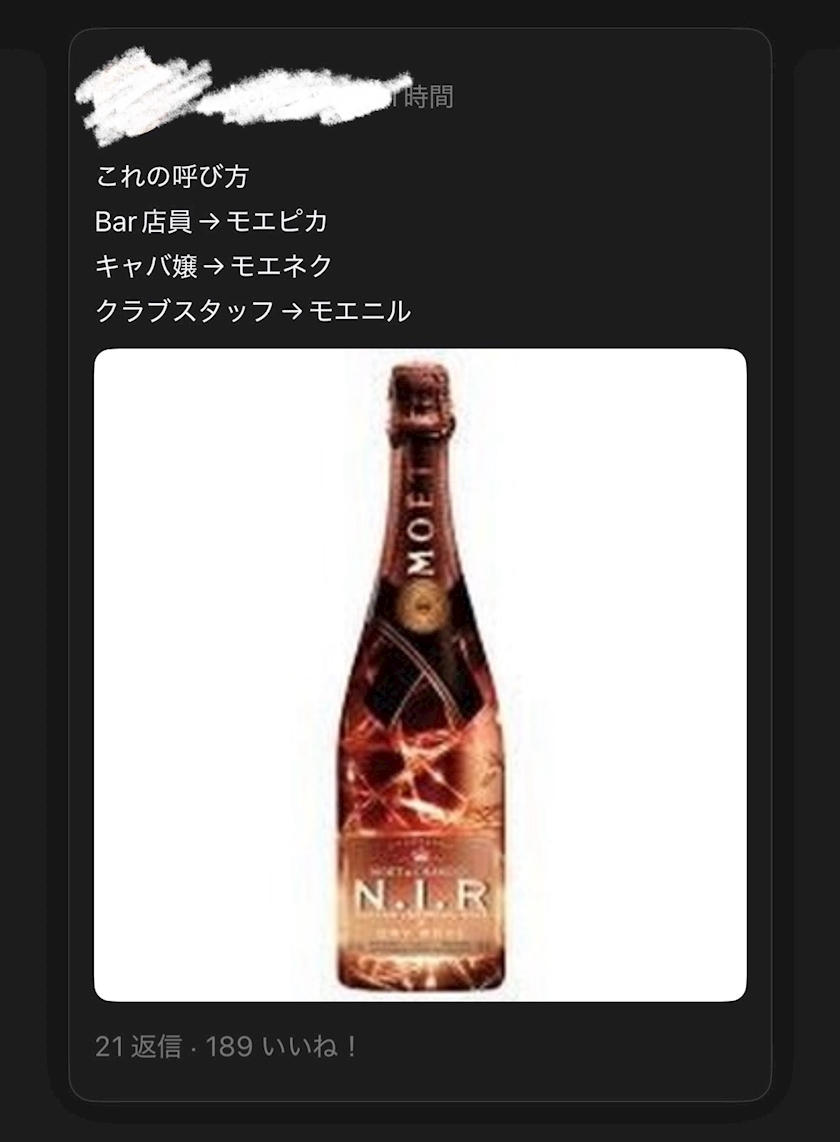
Task: Select the これの呼び方 text line
Action: coord(172,176)
